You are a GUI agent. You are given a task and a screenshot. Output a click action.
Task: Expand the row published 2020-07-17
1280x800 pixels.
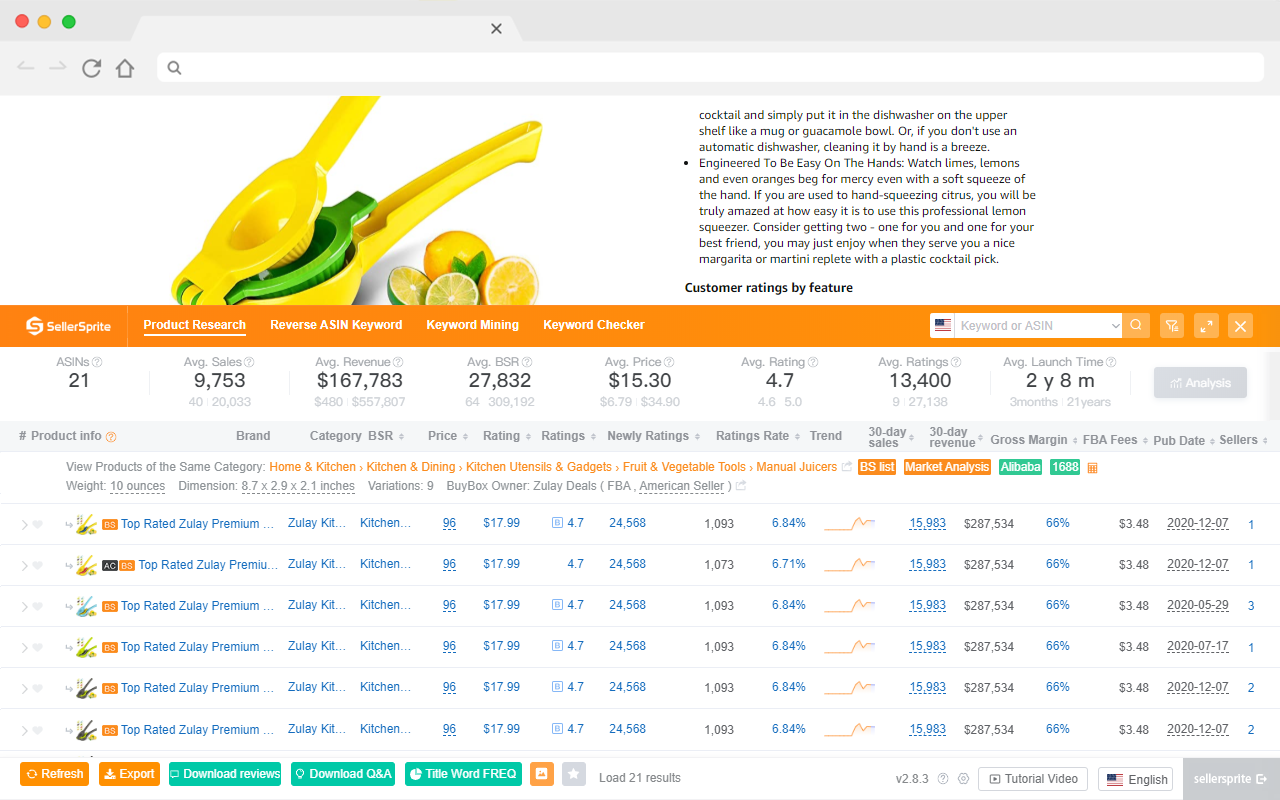[25, 647]
